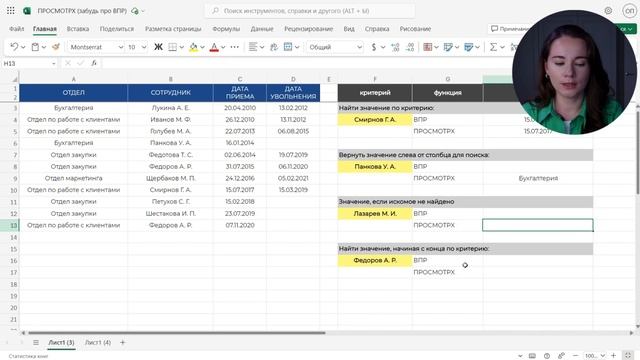Expand undo dropdown arrow
This screenshot has width=640, height=360.
pyautogui.click(x=23, y=47)
